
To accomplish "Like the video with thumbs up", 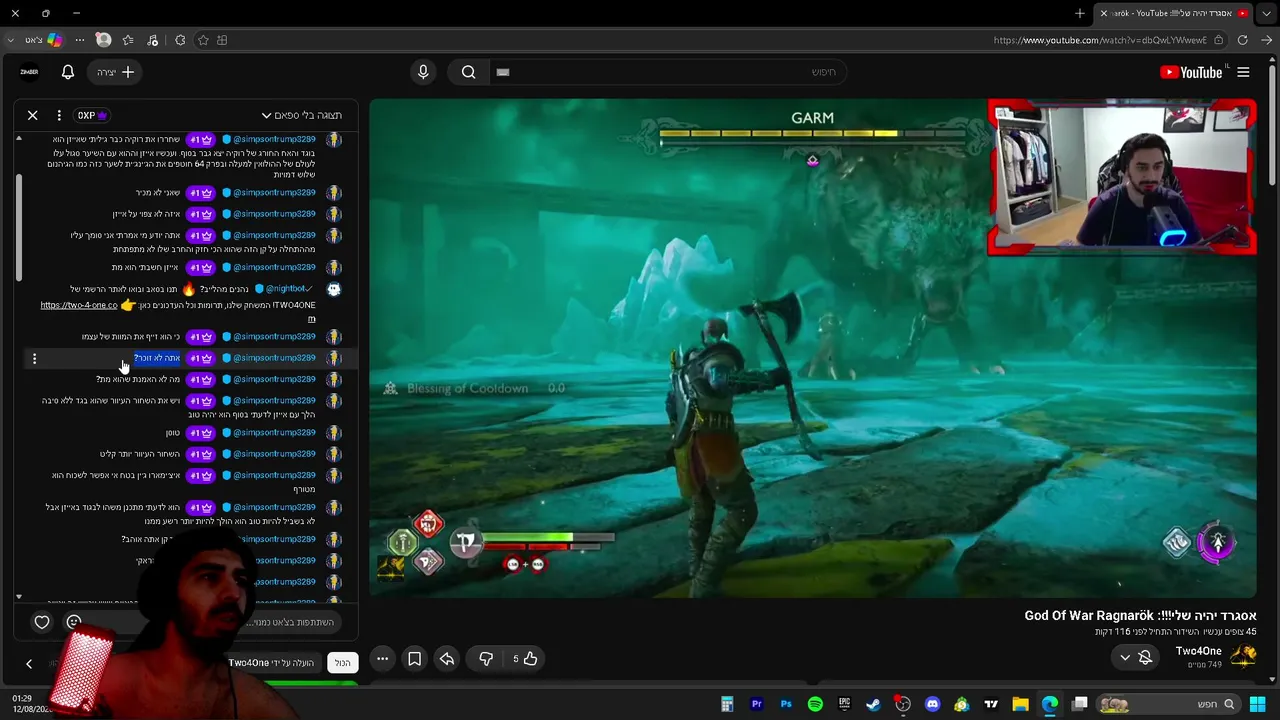I will [525, 658].
